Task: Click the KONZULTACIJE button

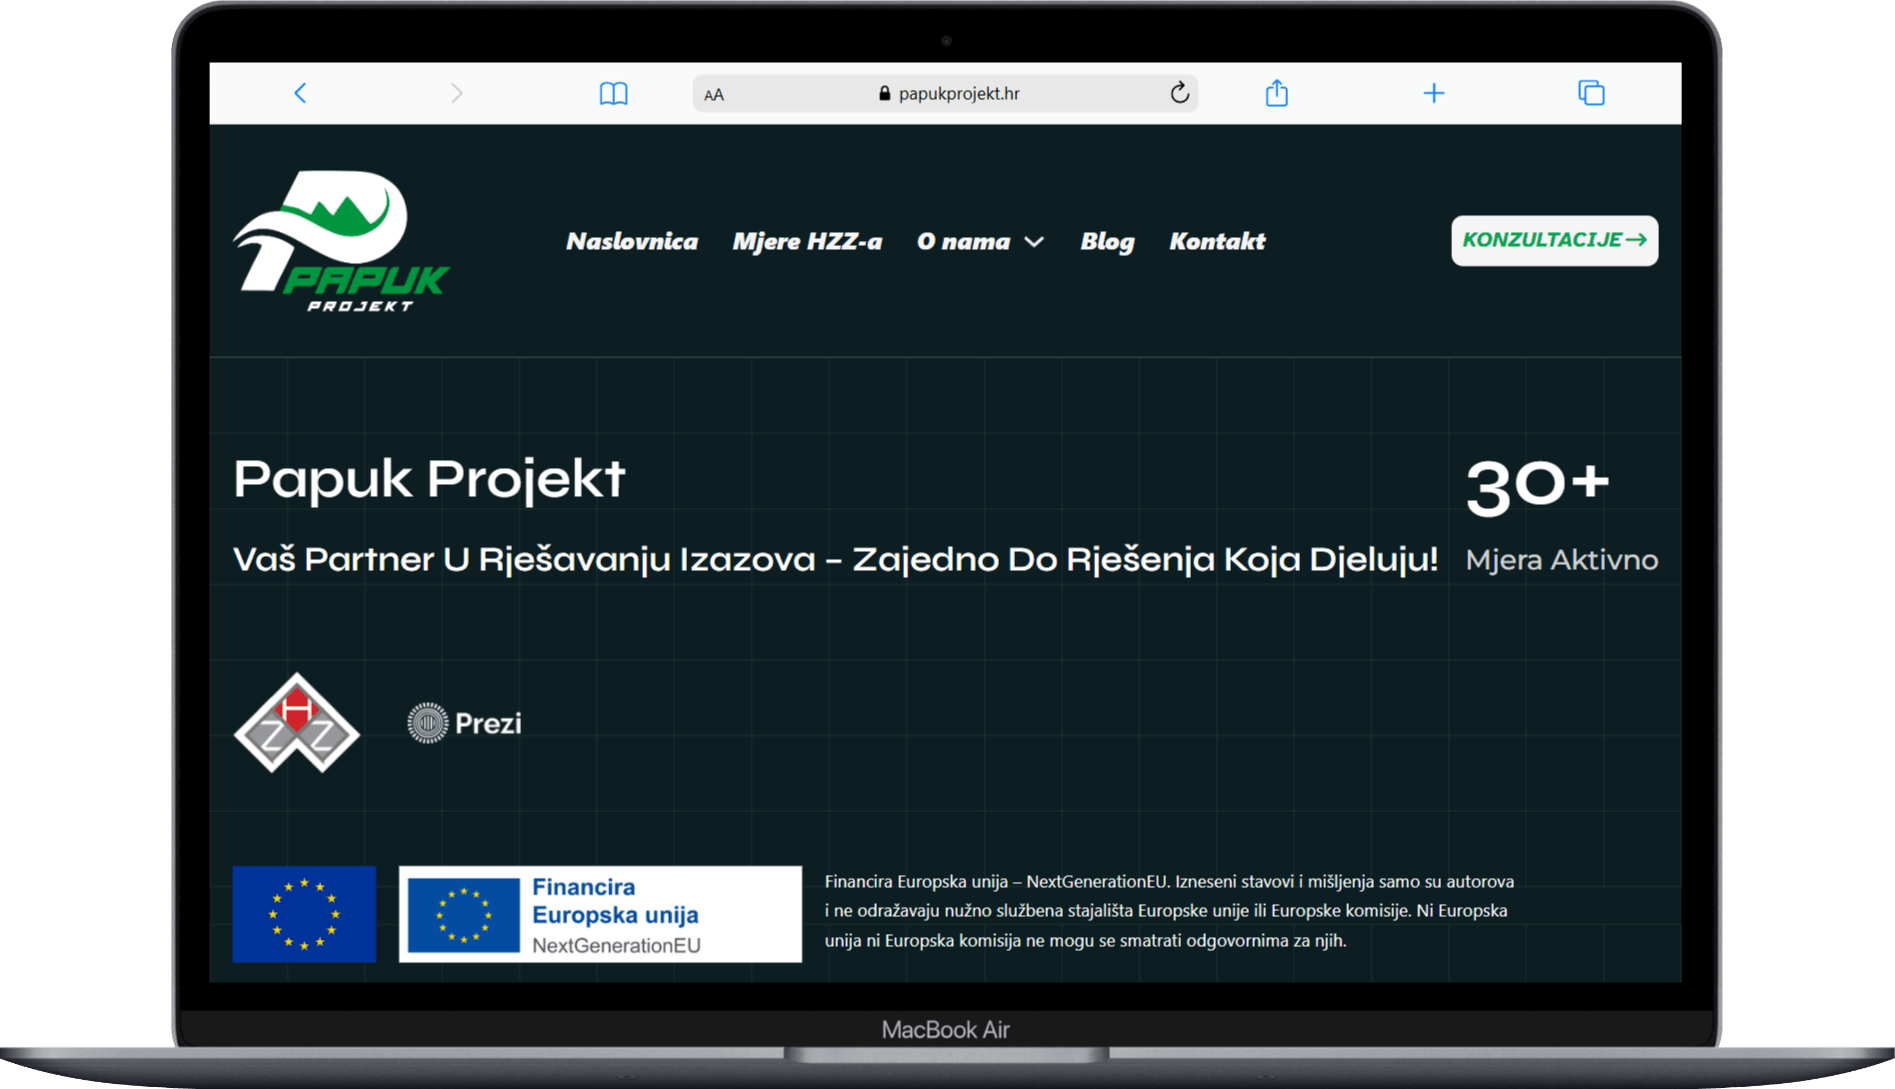Action: 1554,240
